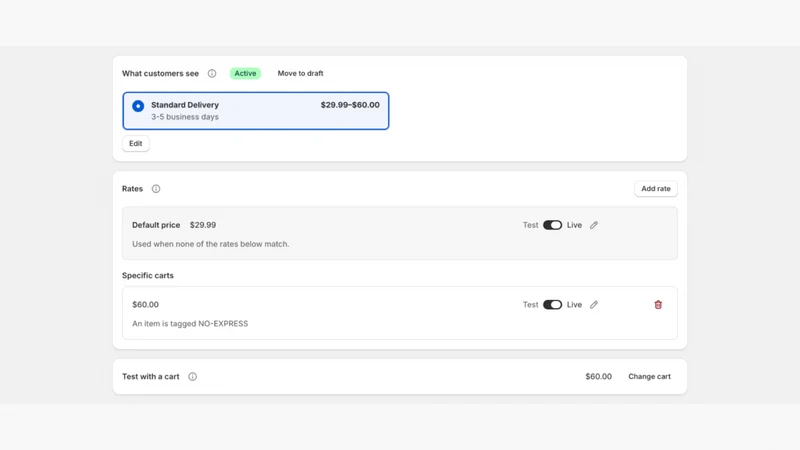This screenshot has width=800, height=450.
Task: Edit the Default price rate with the pencil icon
Action: [594, 225]
